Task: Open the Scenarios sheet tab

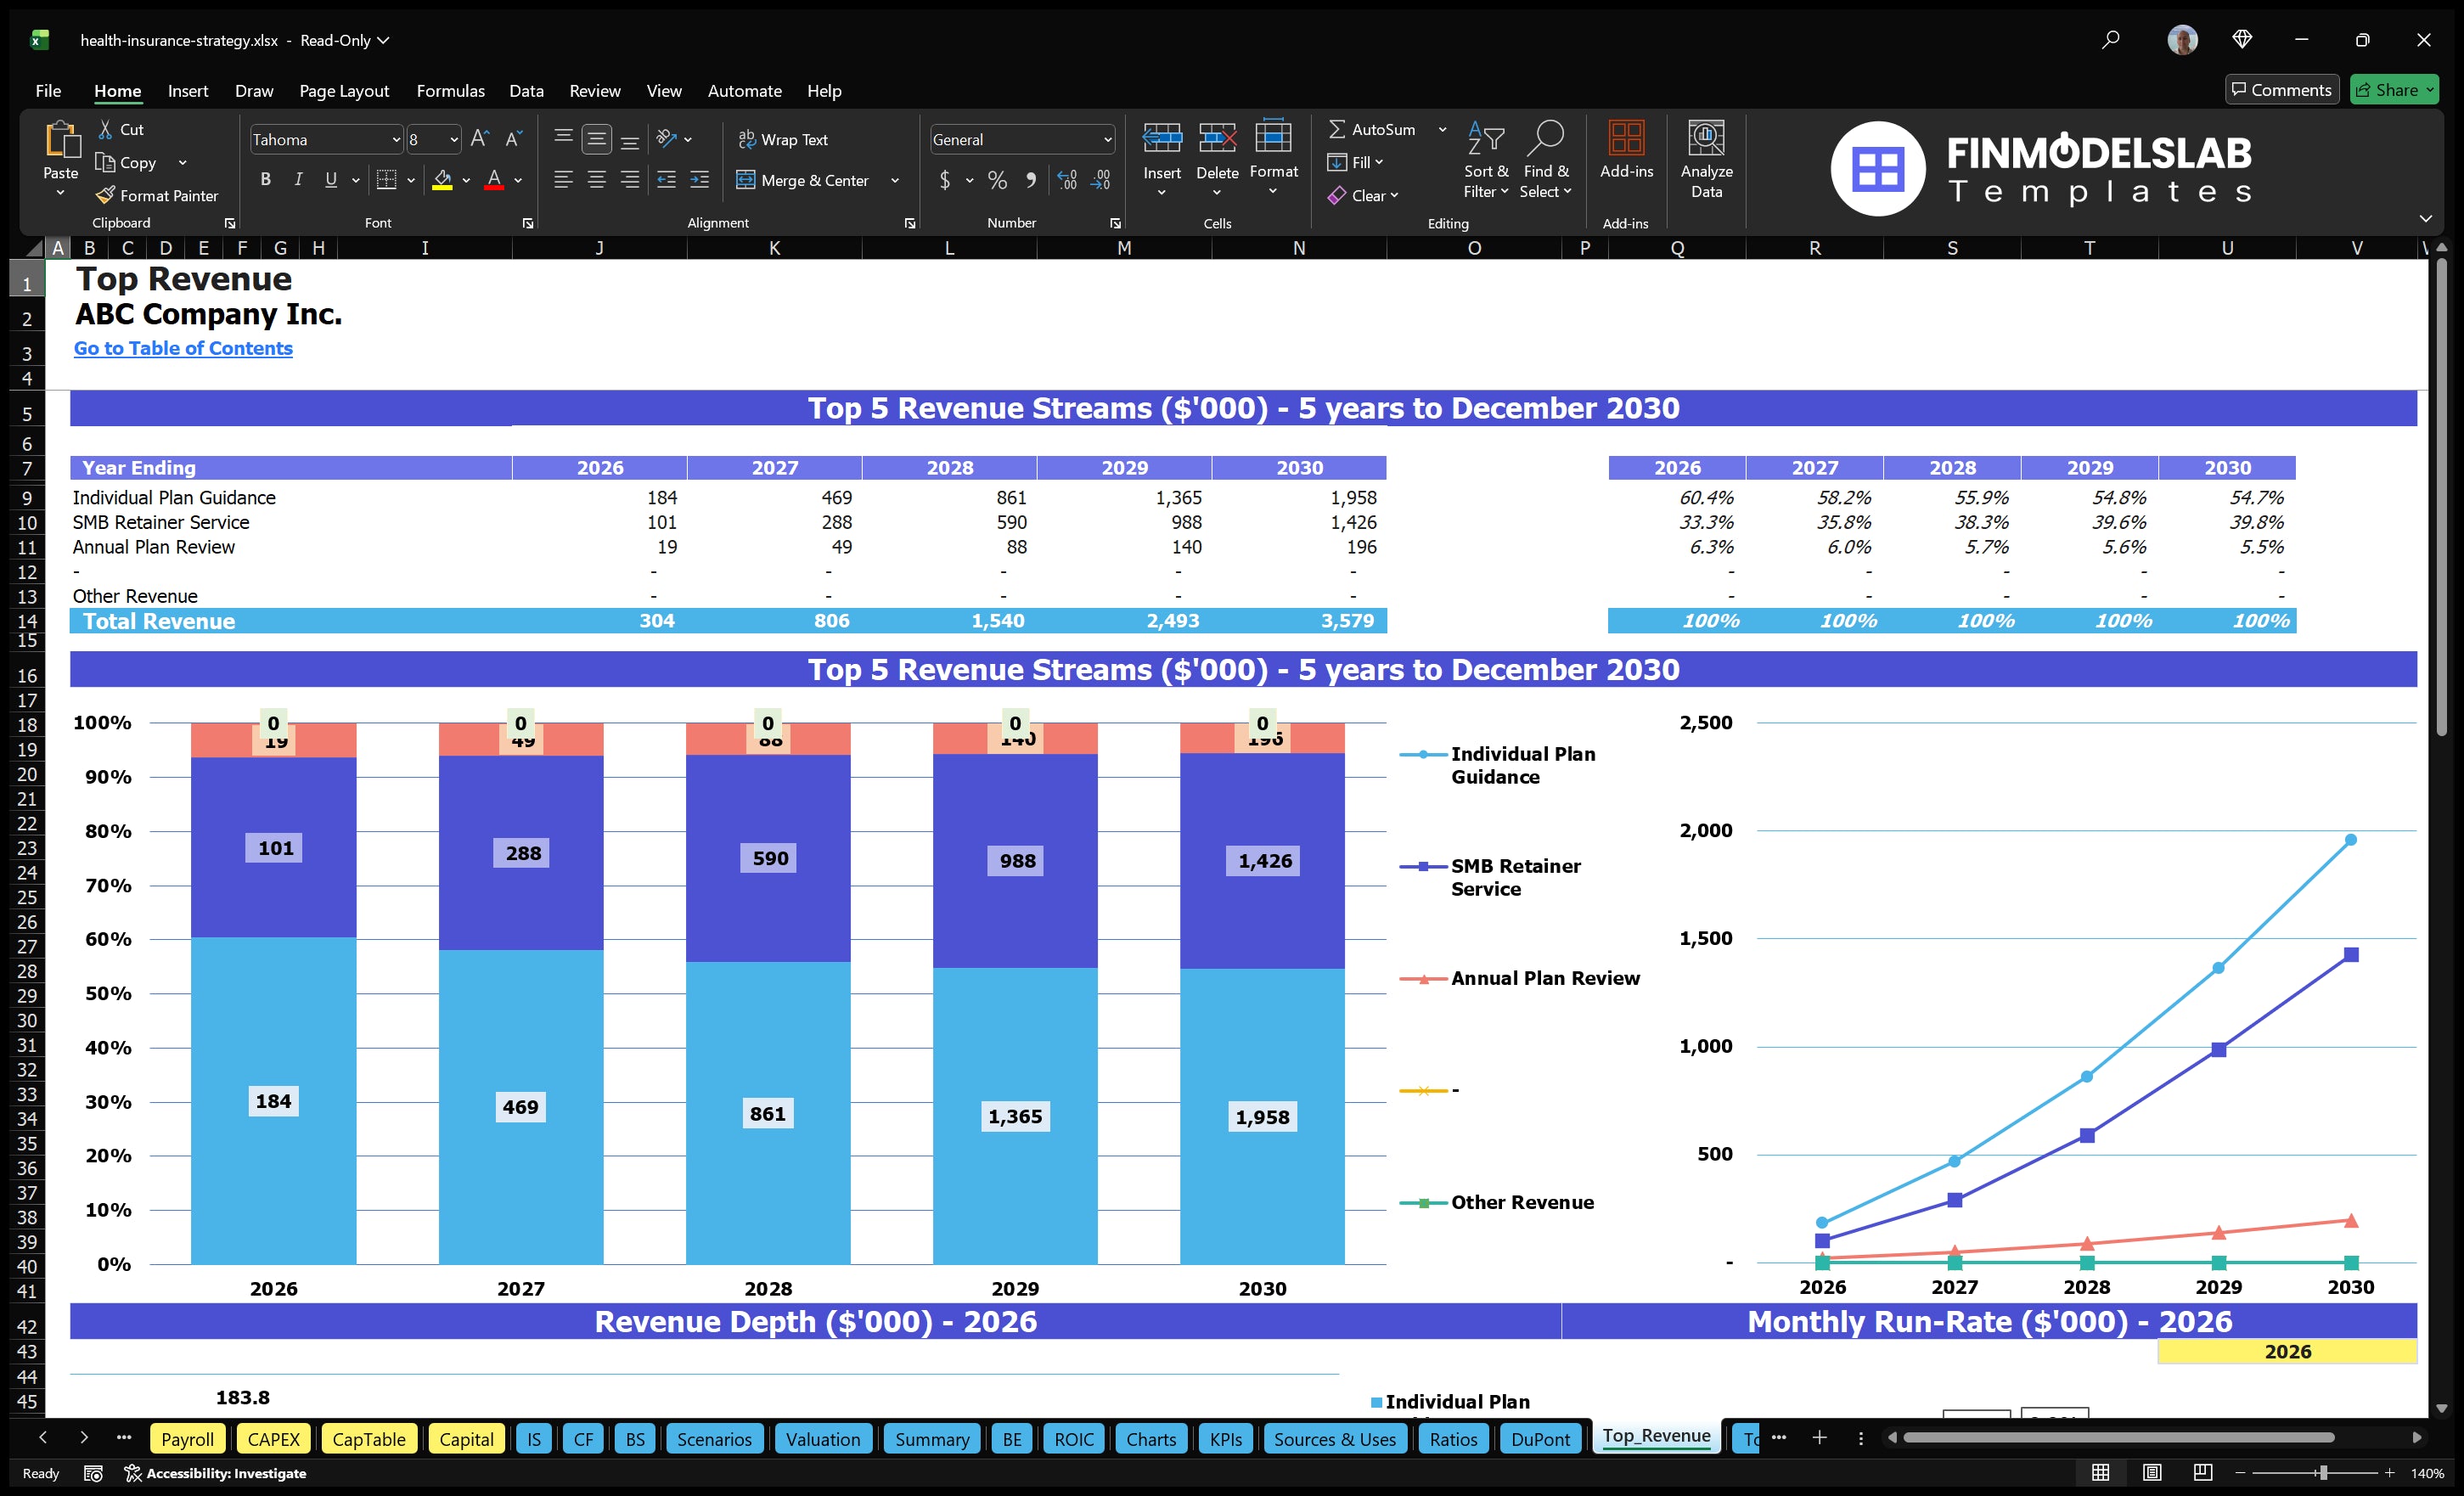Action: tap(713, 1439)
